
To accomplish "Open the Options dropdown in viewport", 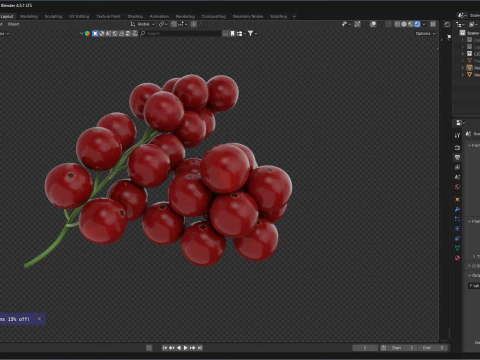I will (425, 33).
